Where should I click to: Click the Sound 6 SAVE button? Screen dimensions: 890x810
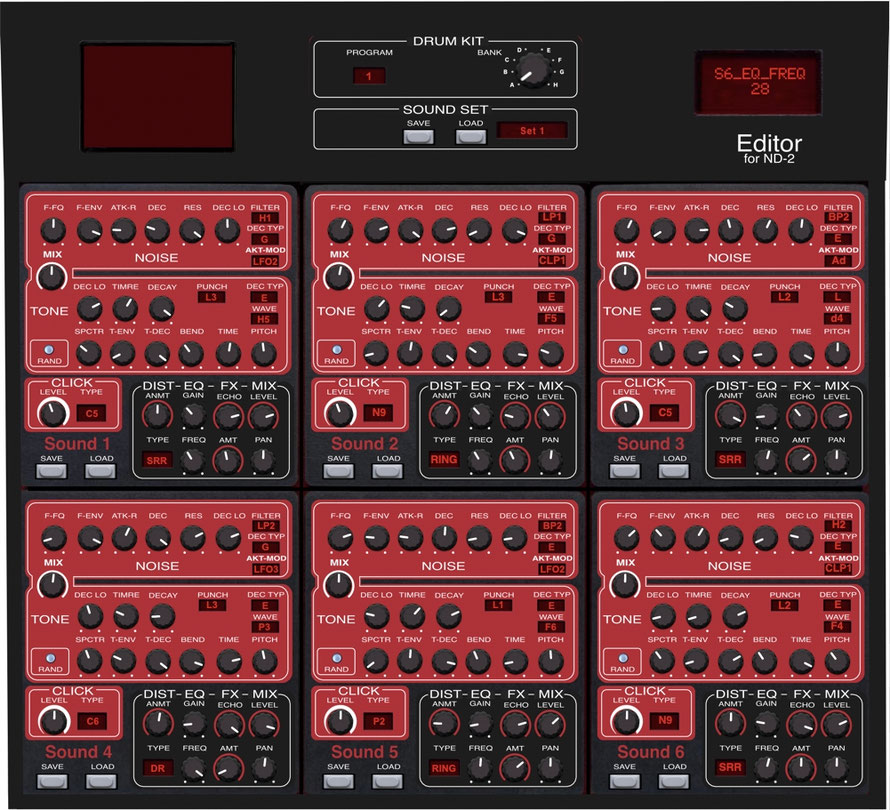624,782
